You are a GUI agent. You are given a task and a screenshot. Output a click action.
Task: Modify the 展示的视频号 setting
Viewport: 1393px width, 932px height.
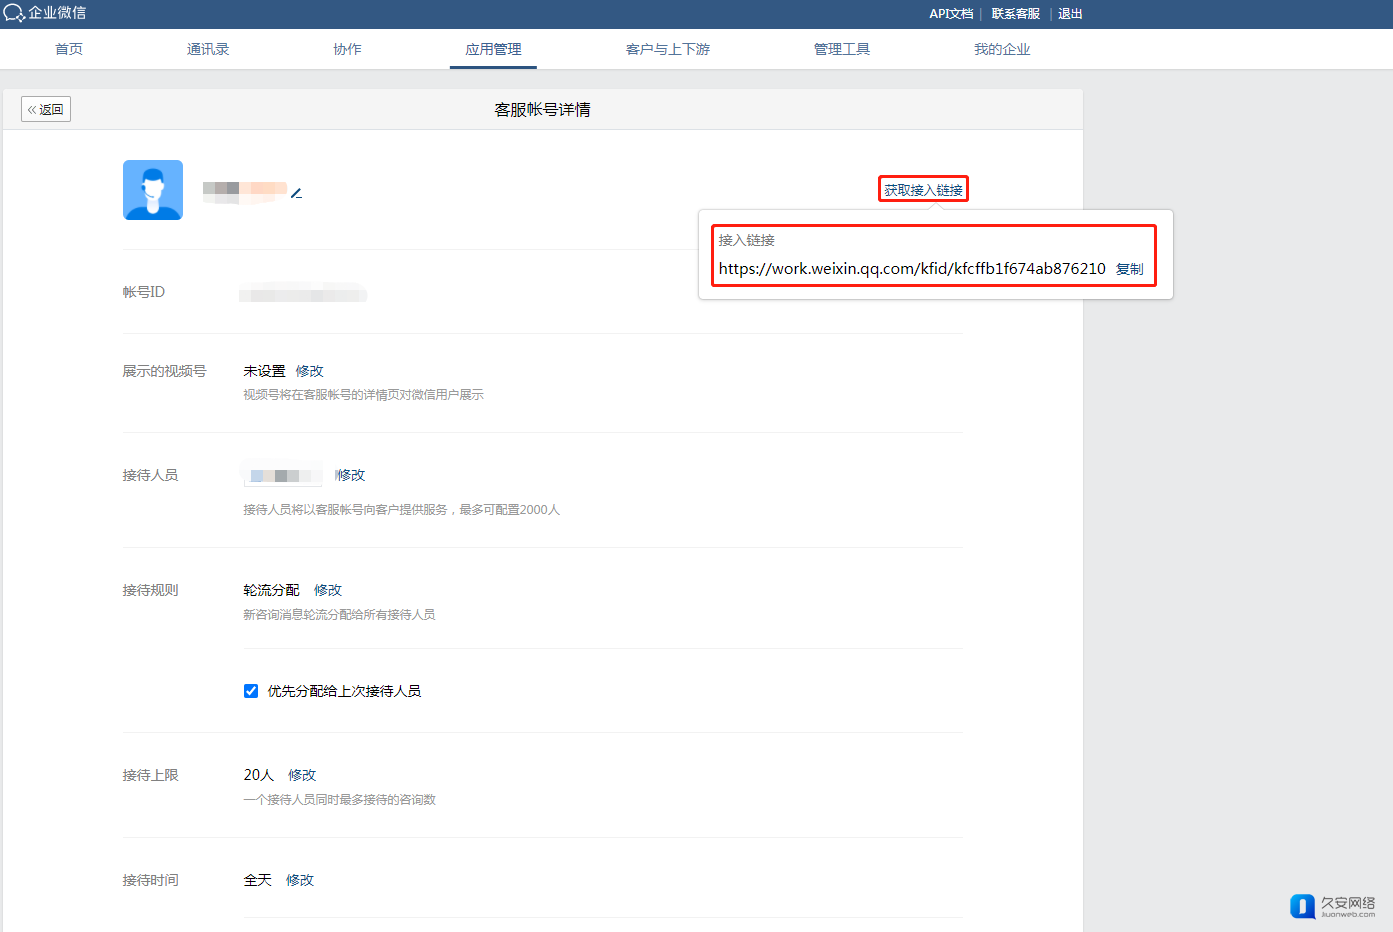[309, 371]
